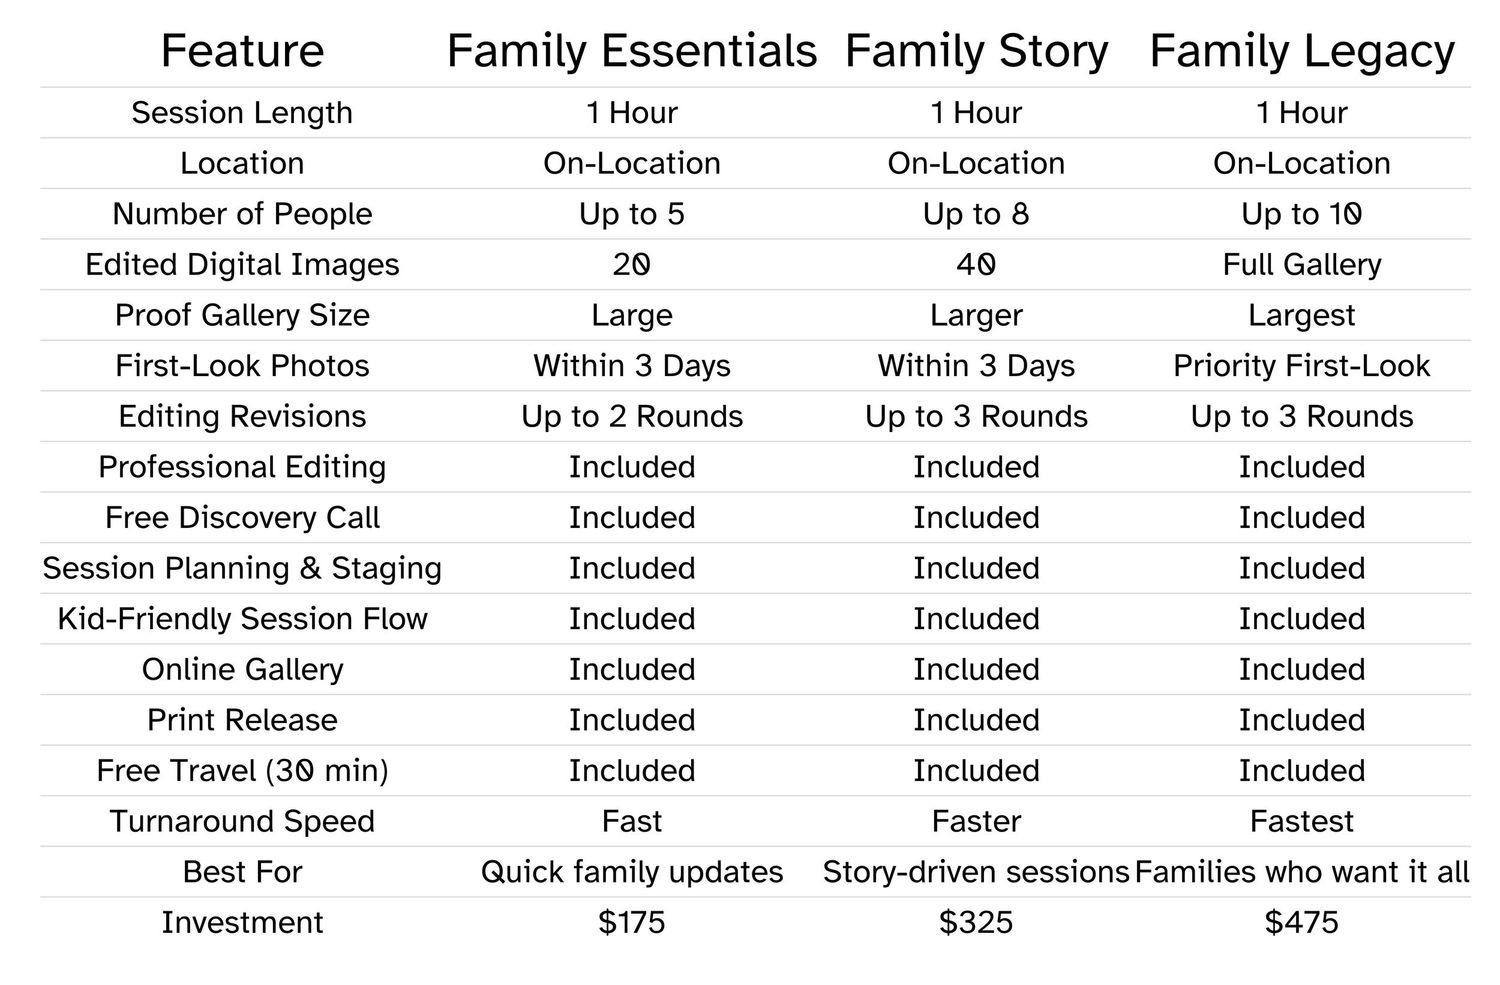Click the $175 investment price
The height and width of the screenshot is (985, 1500).
tap(632, 922)
